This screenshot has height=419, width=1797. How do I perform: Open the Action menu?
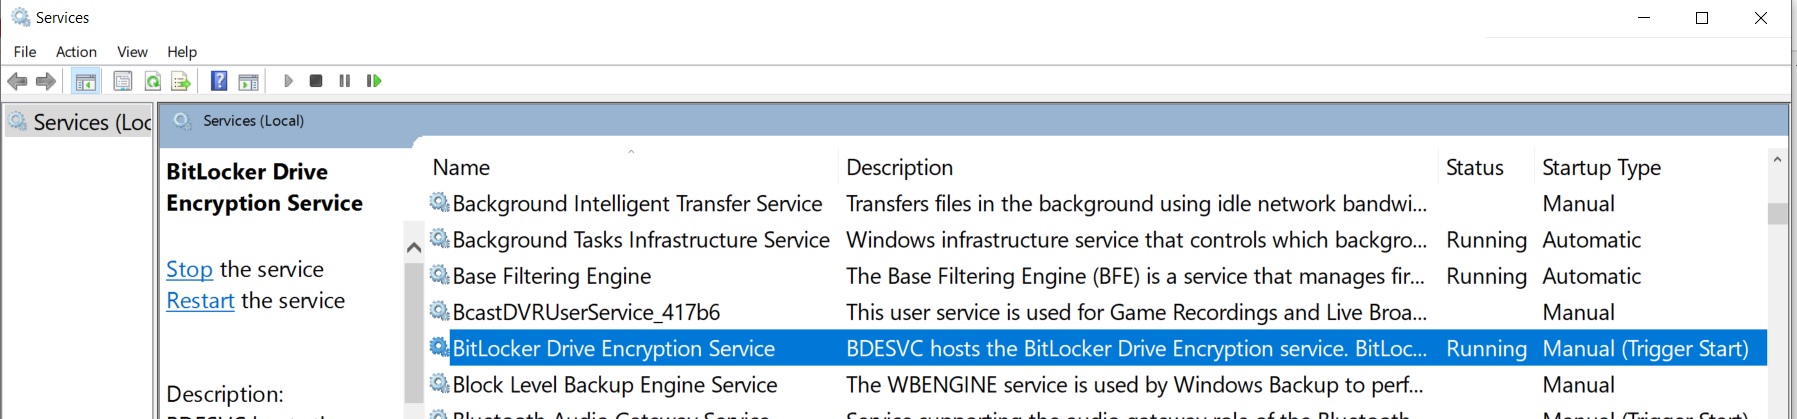[76, 52]
